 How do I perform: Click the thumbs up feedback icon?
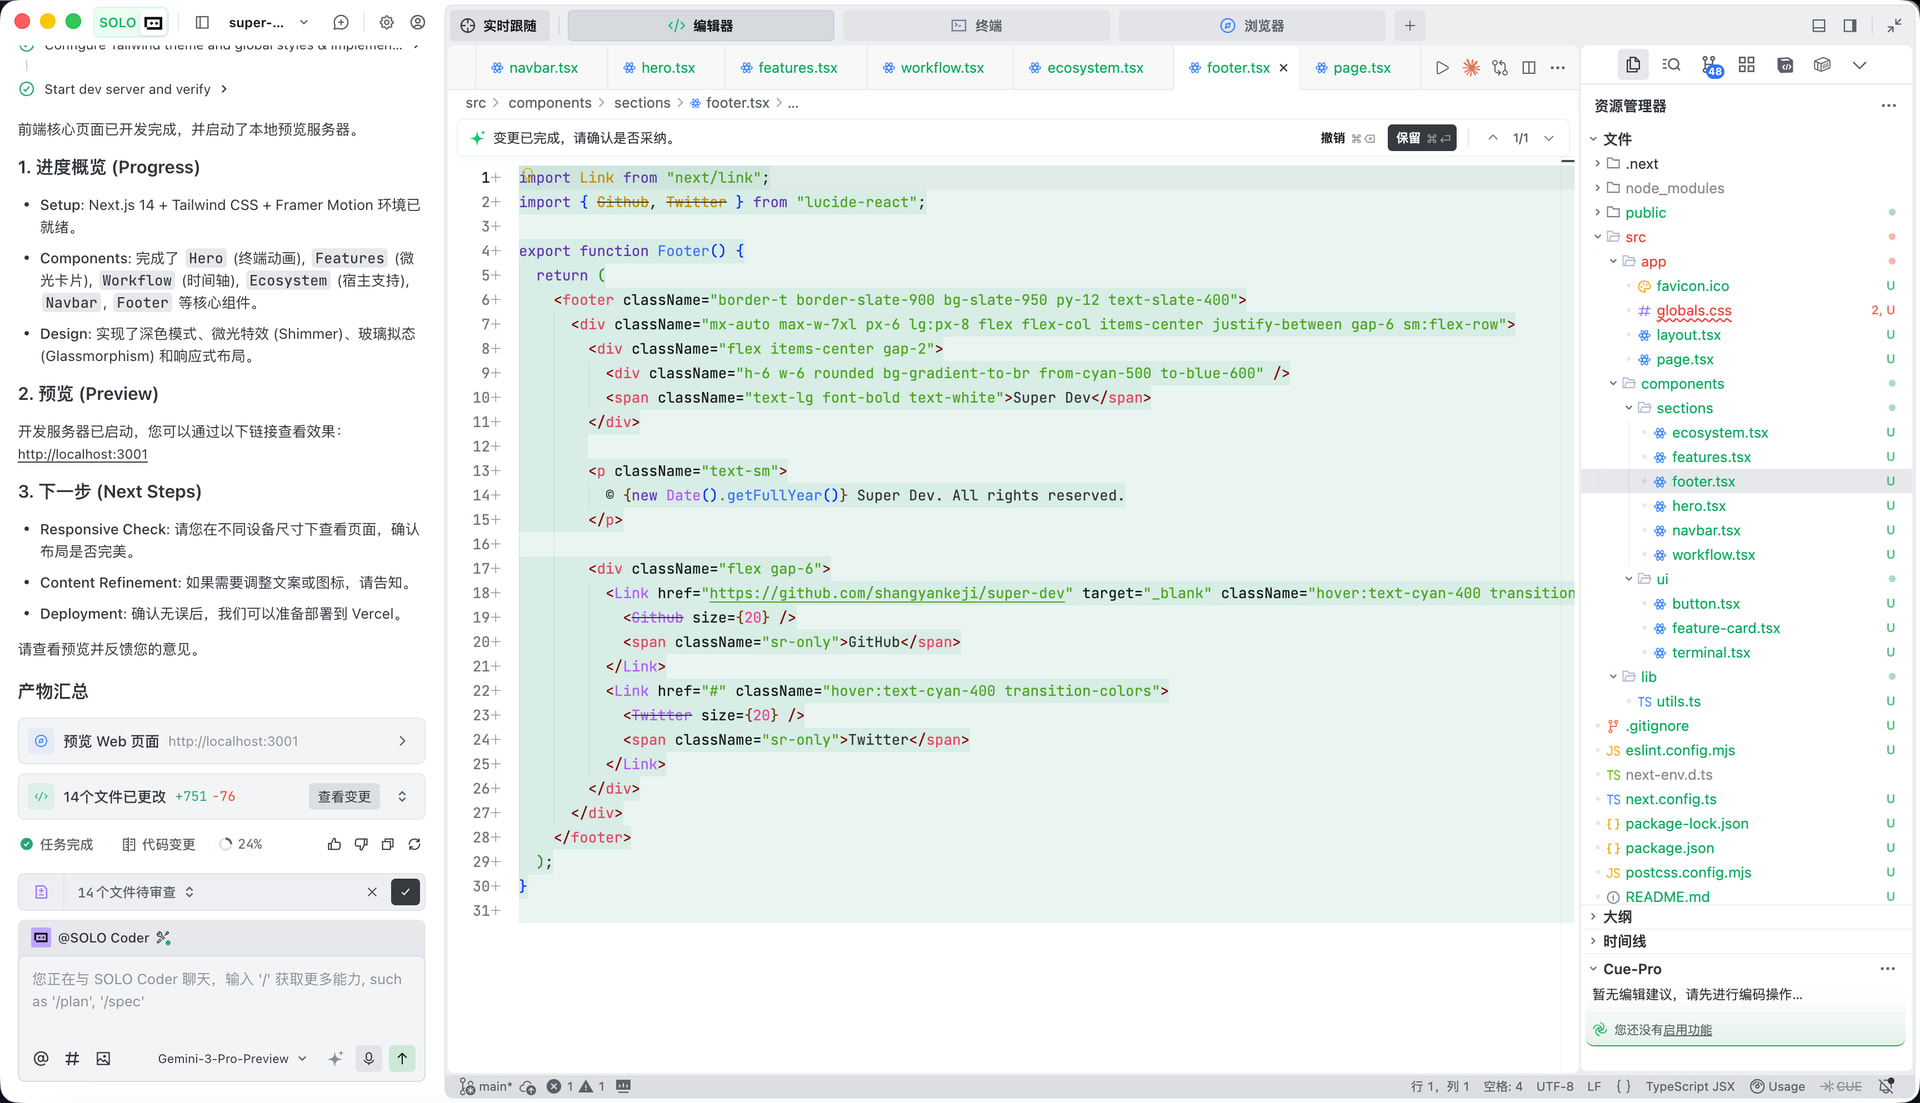point(334,844)
